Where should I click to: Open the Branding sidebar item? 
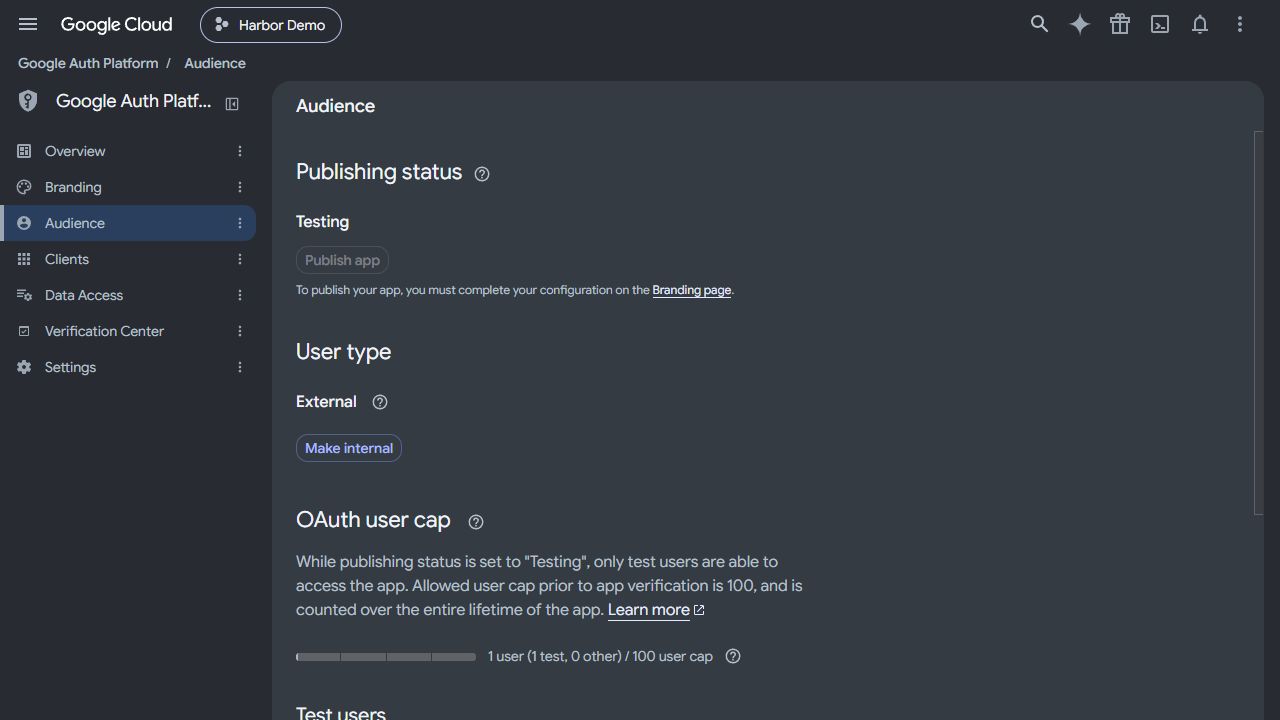click(x=128, y=187)
